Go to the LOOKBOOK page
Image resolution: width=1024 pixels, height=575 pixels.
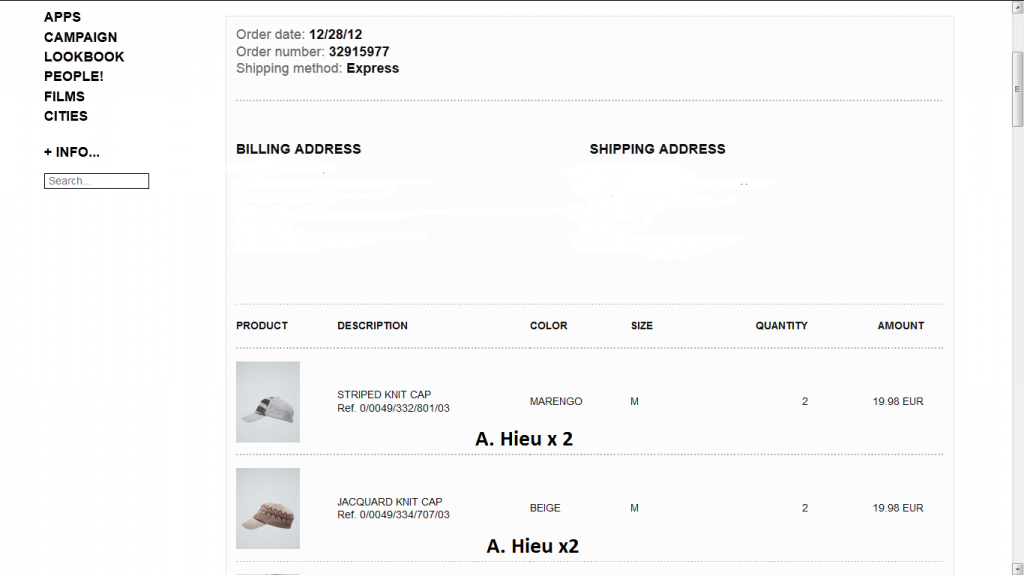(x=84, y=57)
